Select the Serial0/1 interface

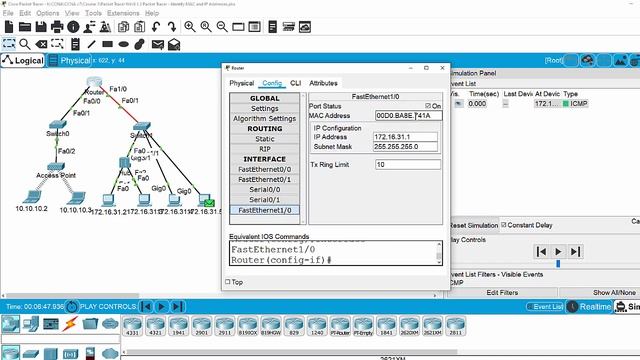(x=264, y=200)
